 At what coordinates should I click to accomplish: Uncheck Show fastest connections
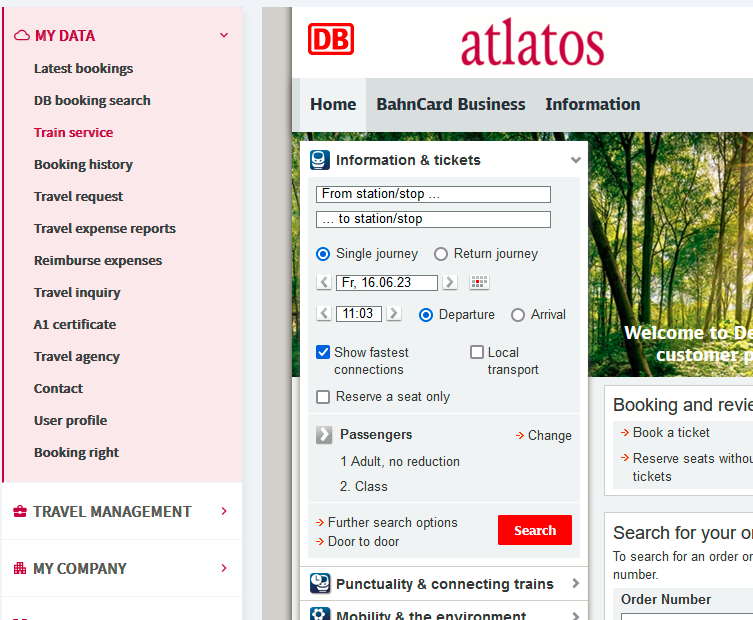(323, 352)
